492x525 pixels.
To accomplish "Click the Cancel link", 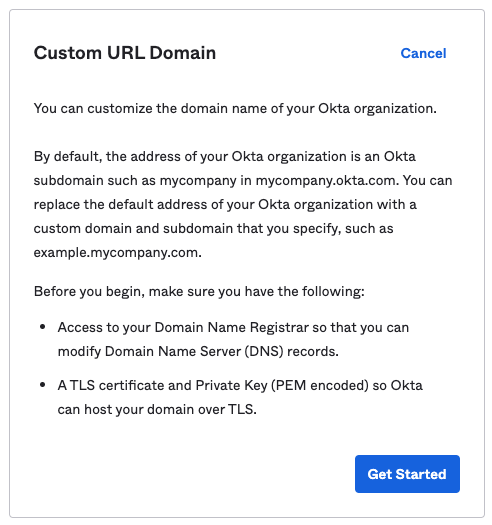I will click(423, 53).
